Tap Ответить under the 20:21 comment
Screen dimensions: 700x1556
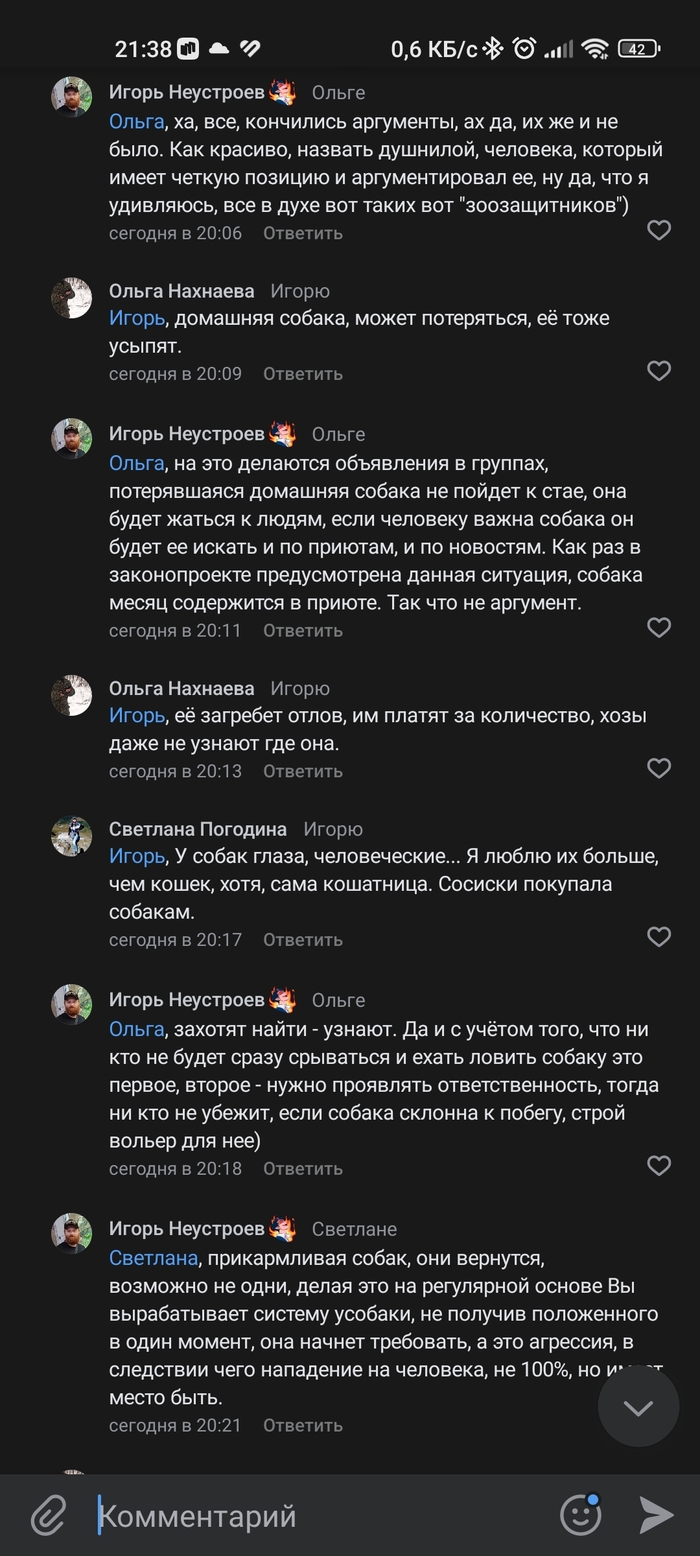302,1425
